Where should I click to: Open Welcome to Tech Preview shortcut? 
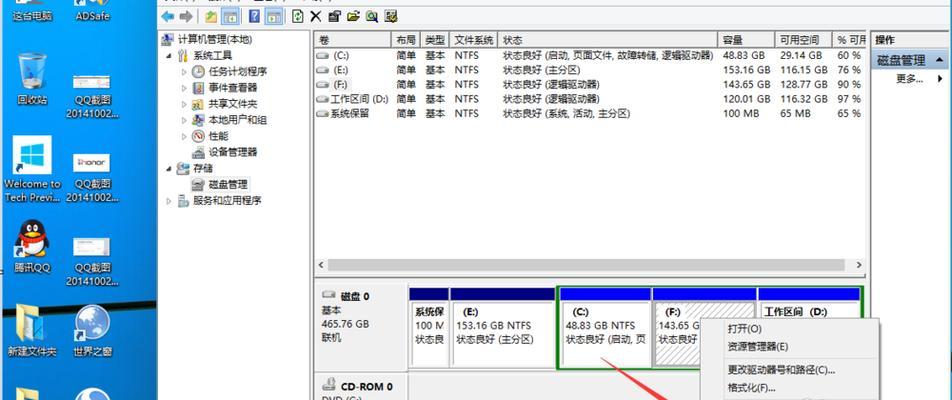click(x=32, y=169)
